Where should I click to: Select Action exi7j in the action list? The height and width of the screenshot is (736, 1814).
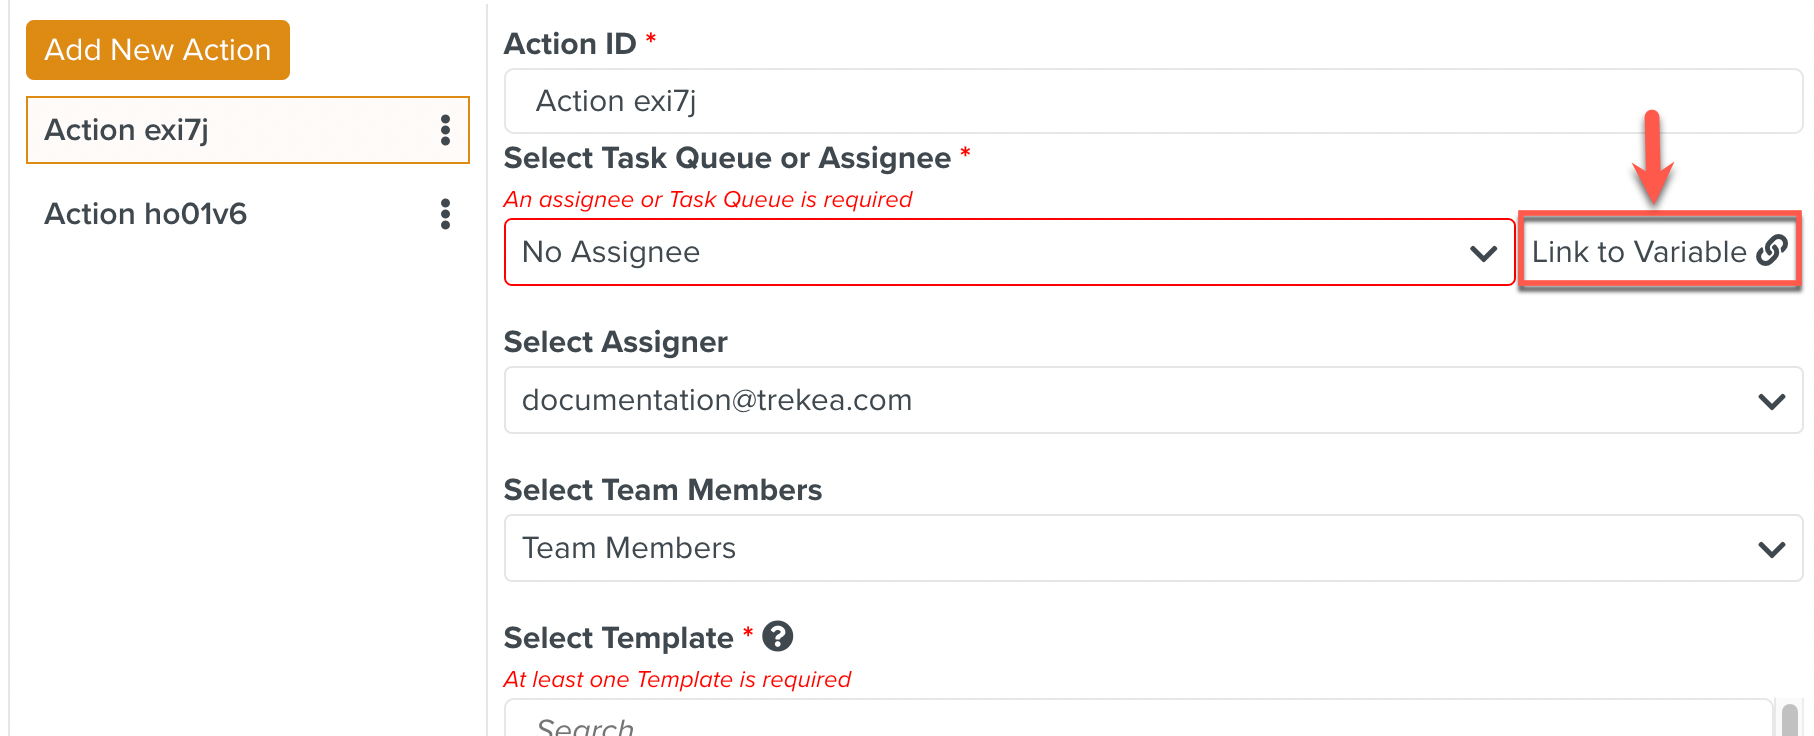click(248, 130)
